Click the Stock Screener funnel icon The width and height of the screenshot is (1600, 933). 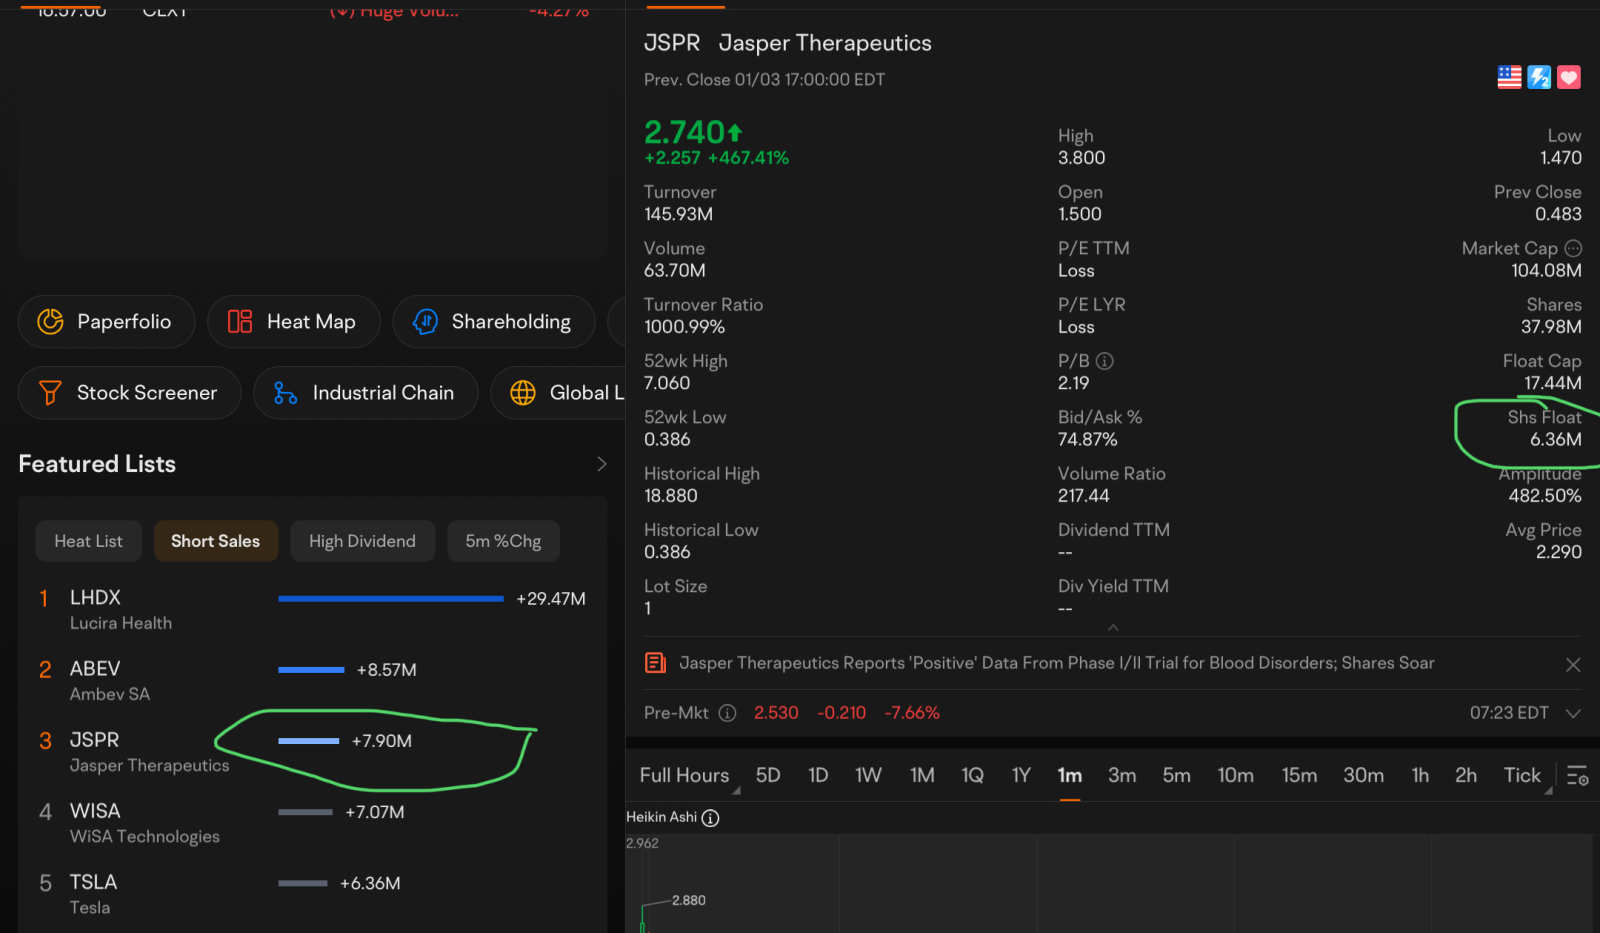click(50, 393)
